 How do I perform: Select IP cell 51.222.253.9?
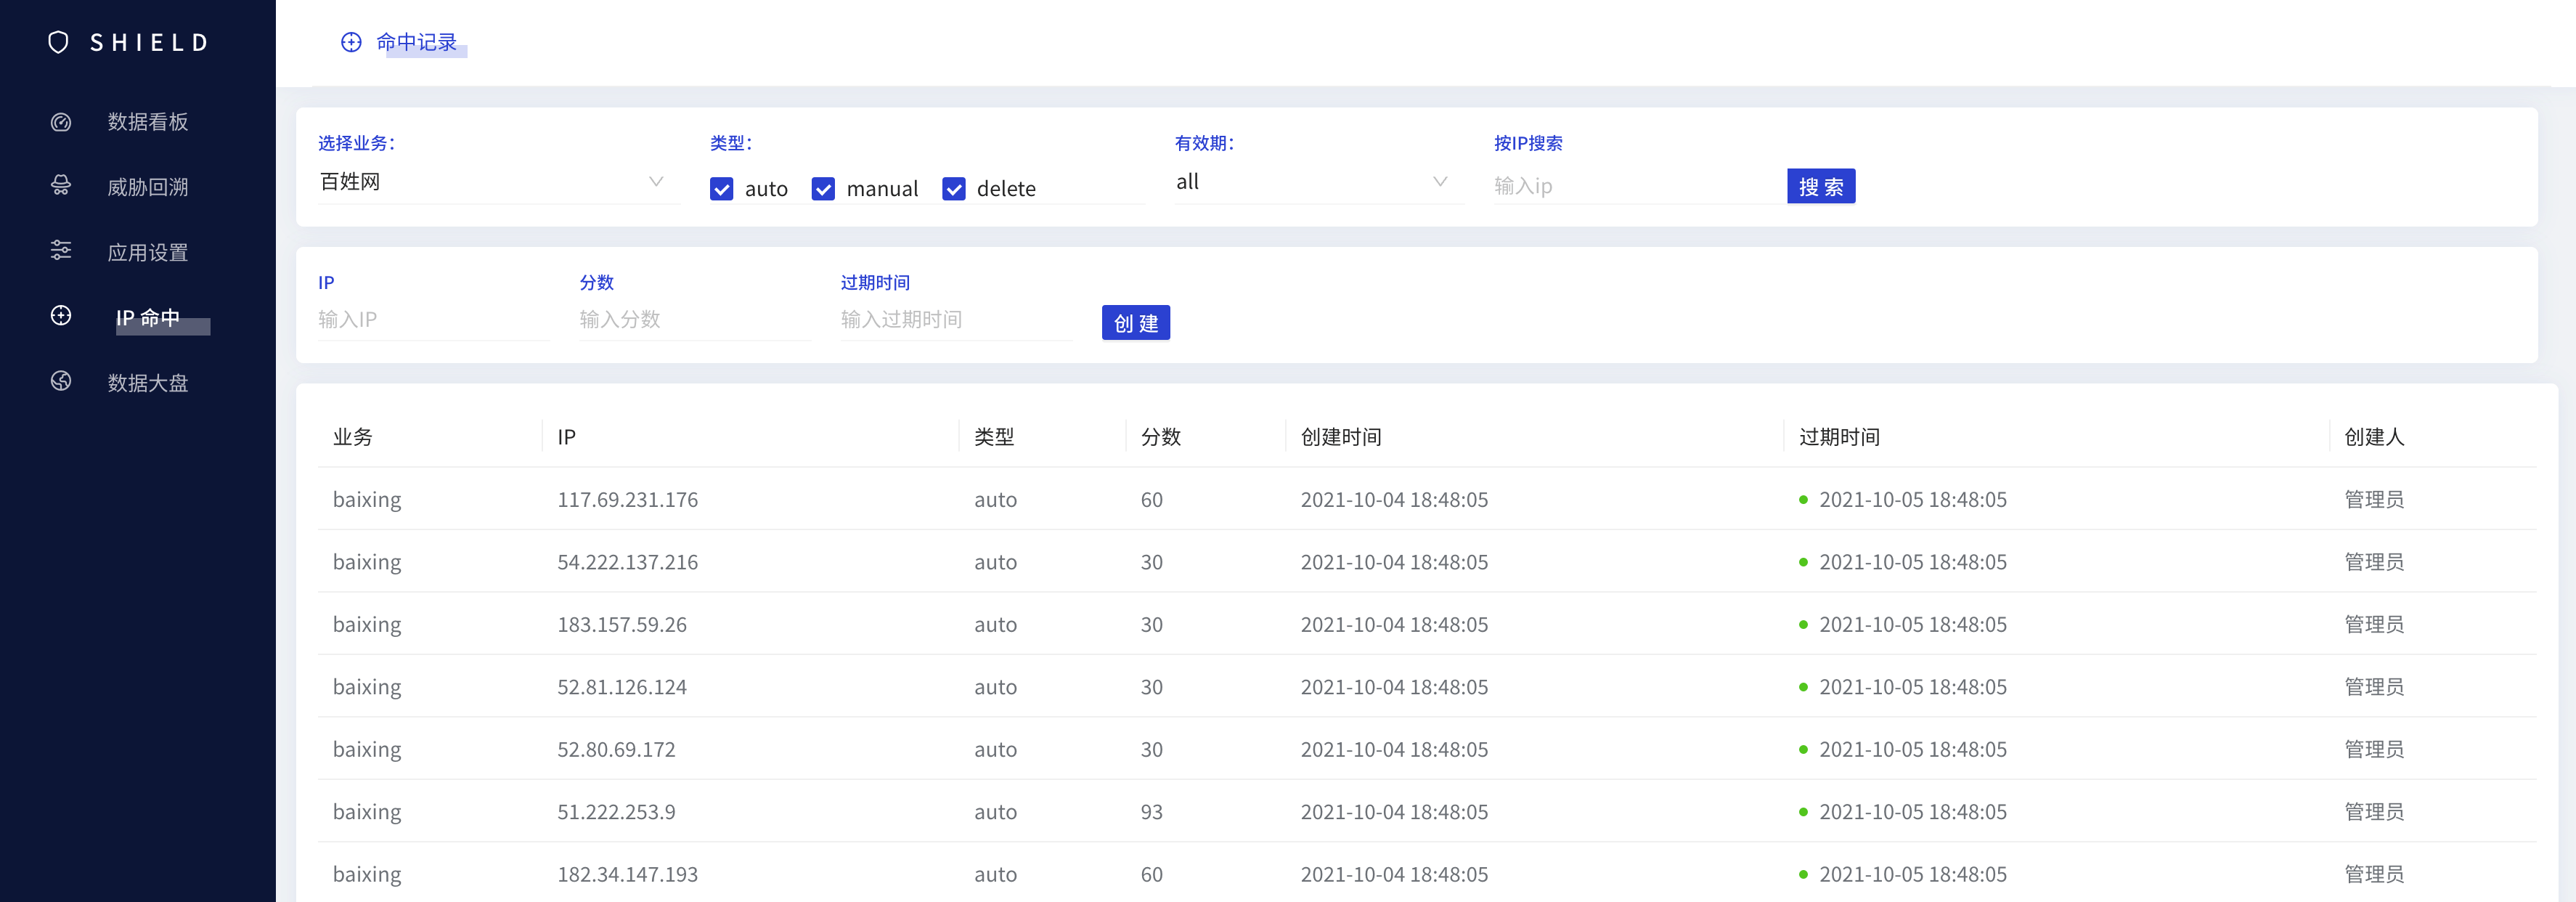(x=616, y=812)
